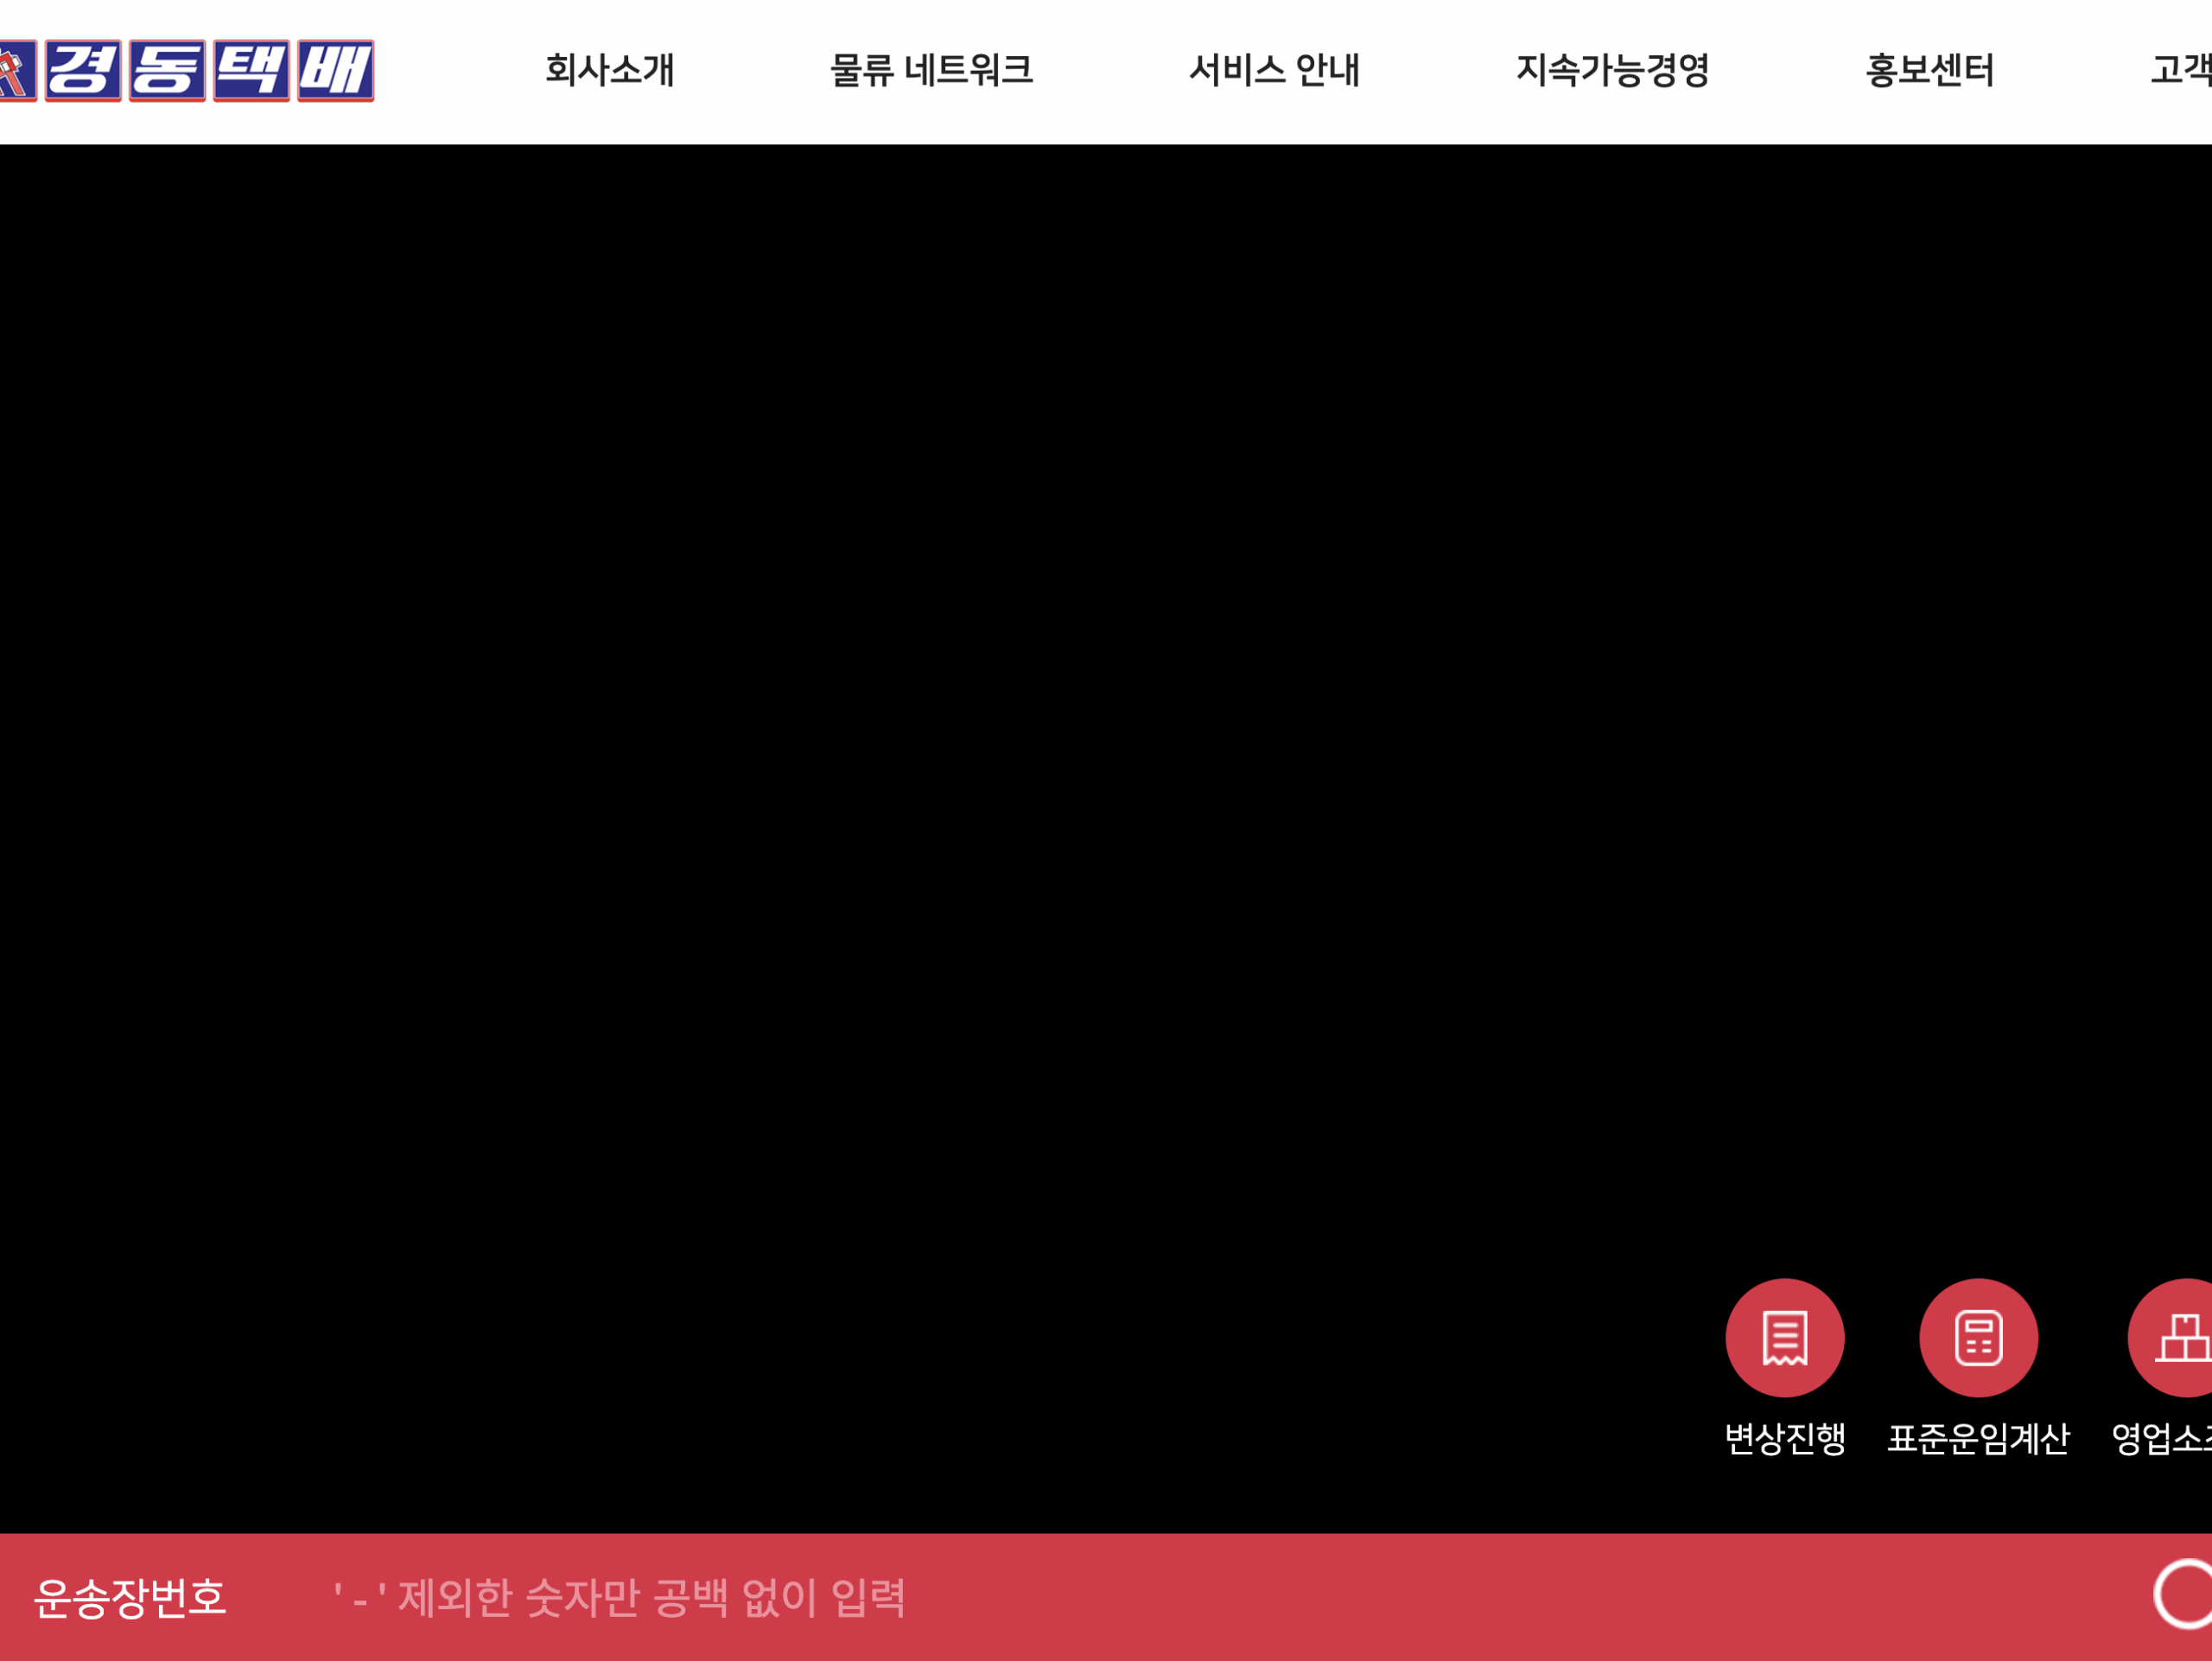2212x1661 pixels.
Task: Click the 표준운임계산 text link
Action: point(1978,1438)
